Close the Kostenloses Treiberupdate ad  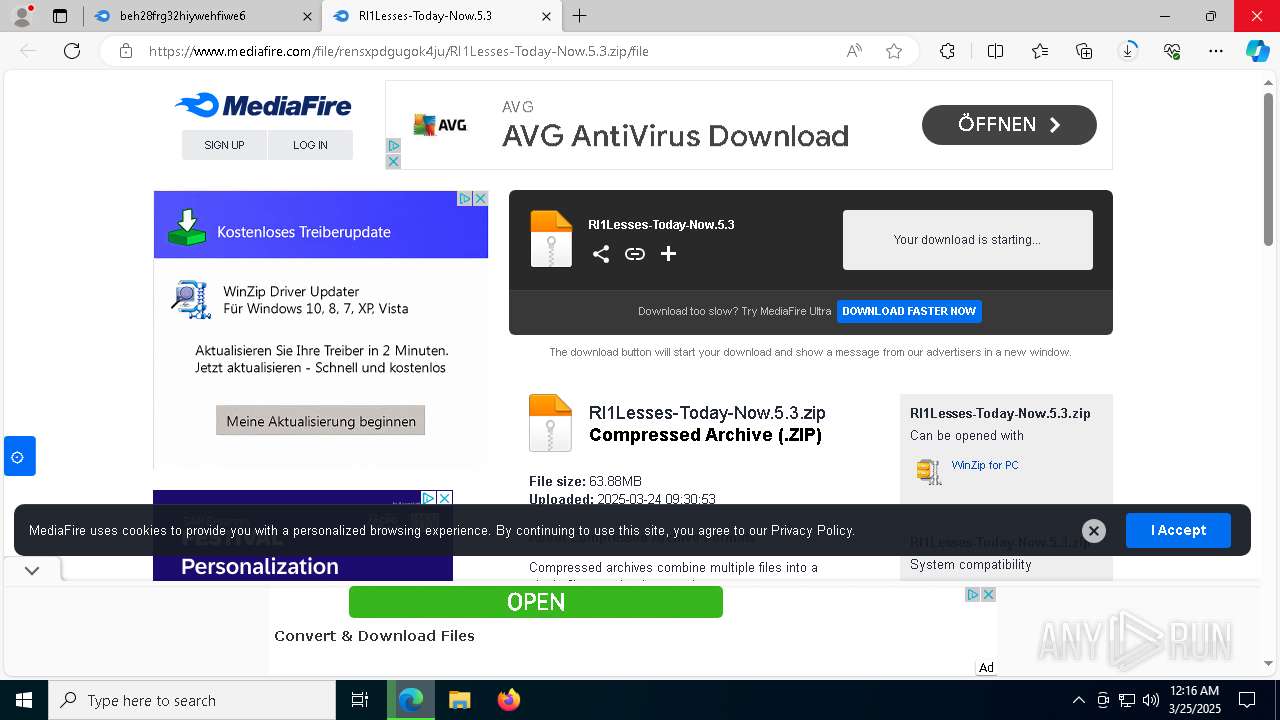coord(480,199)
